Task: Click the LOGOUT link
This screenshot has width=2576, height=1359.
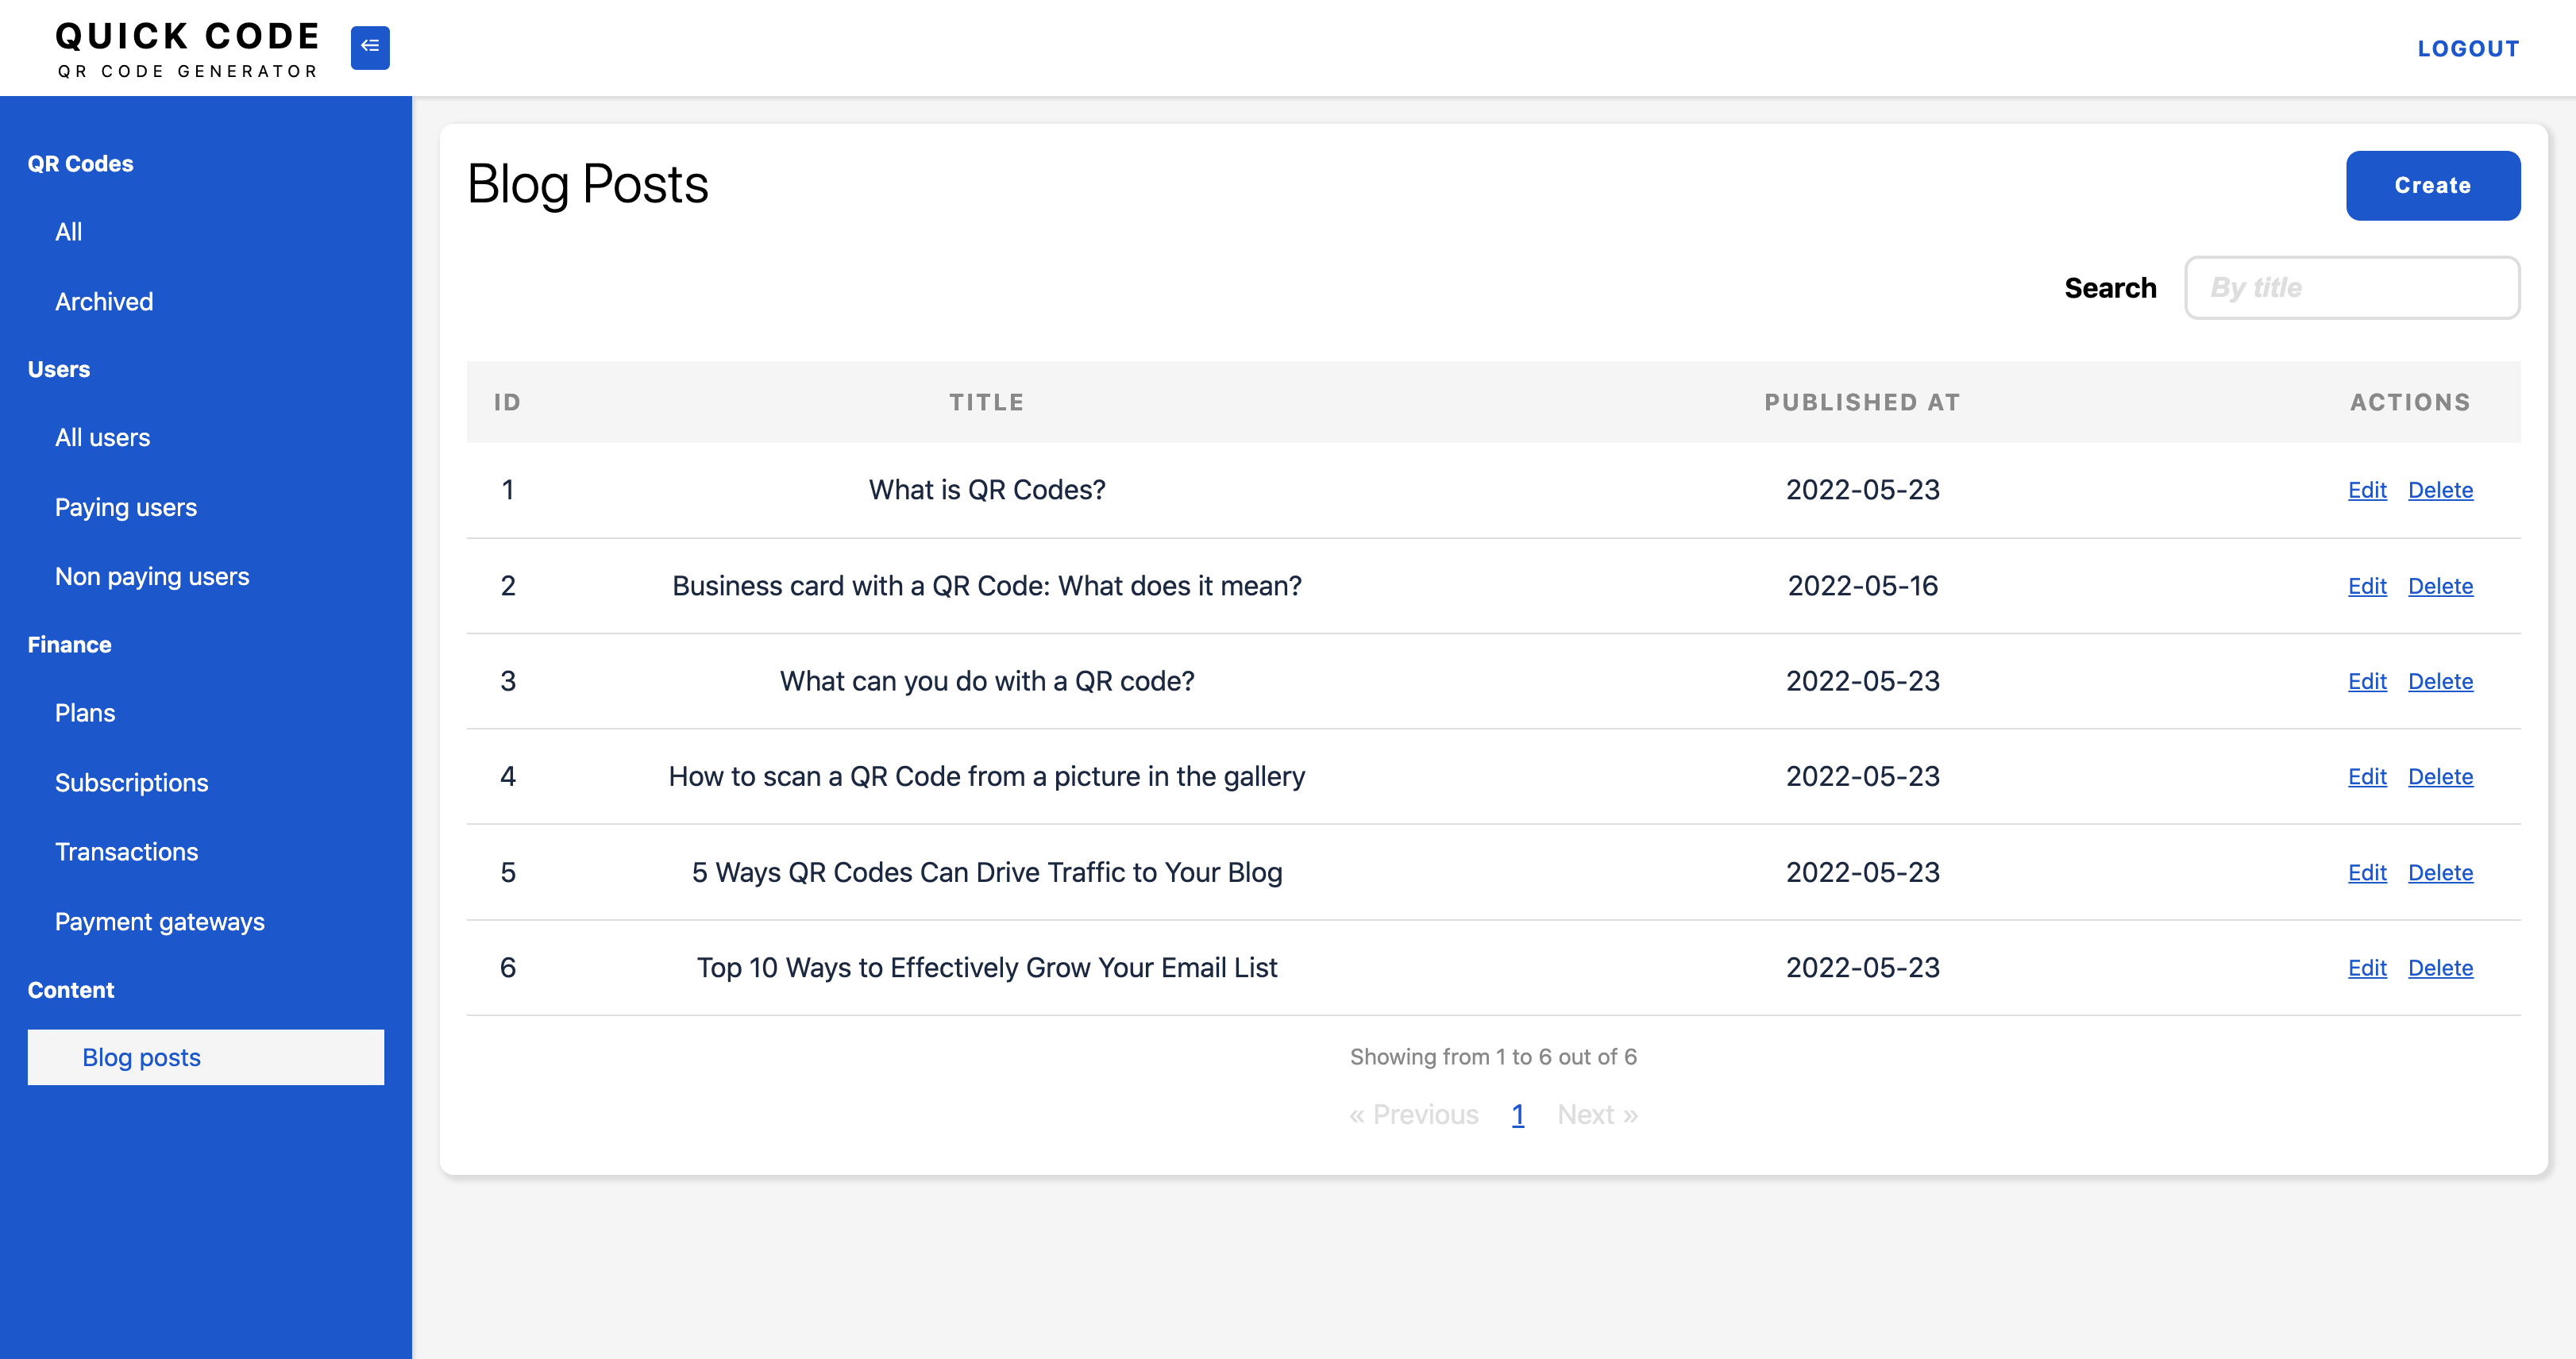Action: point(2468,48)
